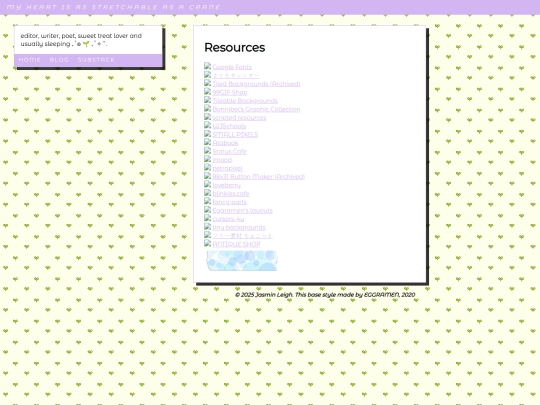Image resolution: width=540 pixels, height=405 pixels.
Task: Open the BLOG nav item
Action: pyautogui.click(x=59, y=60)
